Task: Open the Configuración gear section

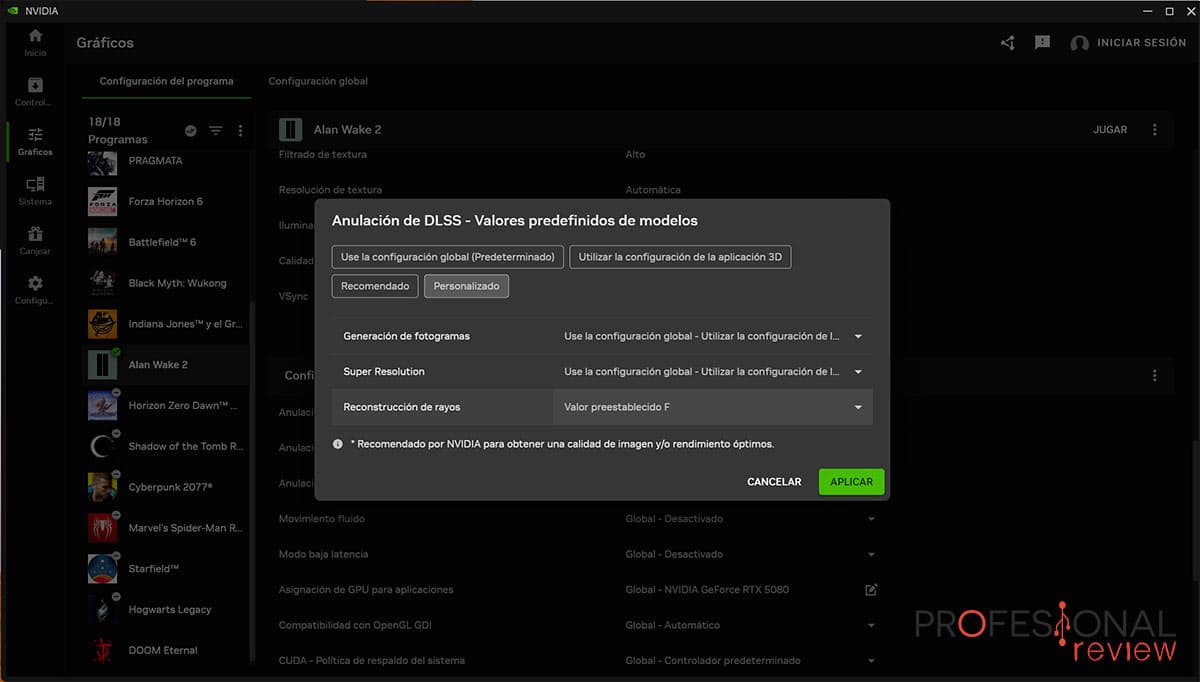Action: 35,290
